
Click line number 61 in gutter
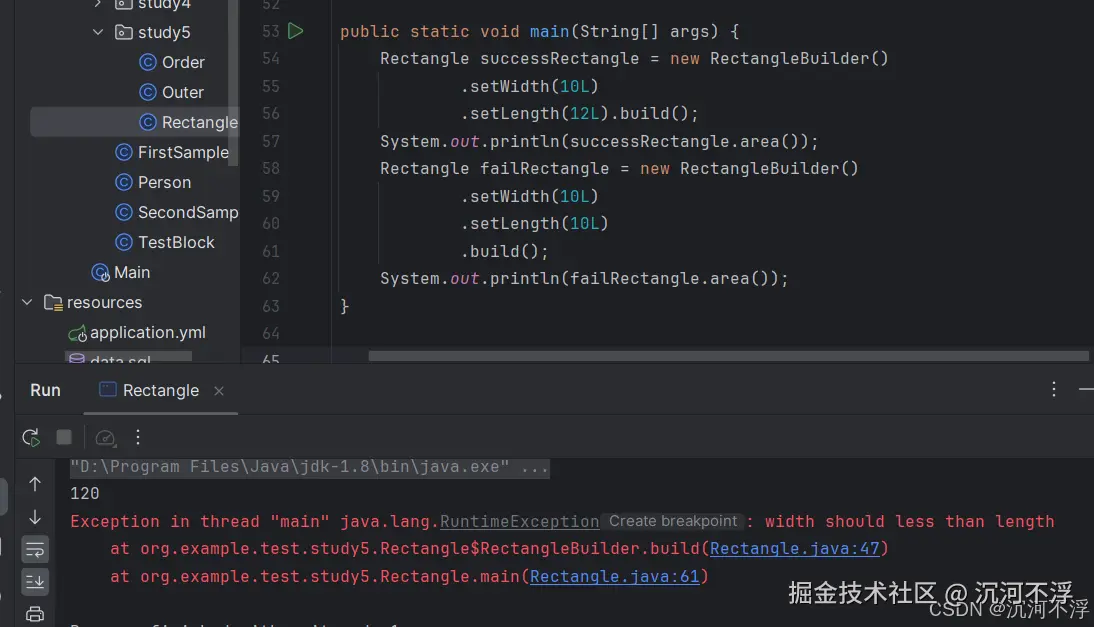pos(271,251)
